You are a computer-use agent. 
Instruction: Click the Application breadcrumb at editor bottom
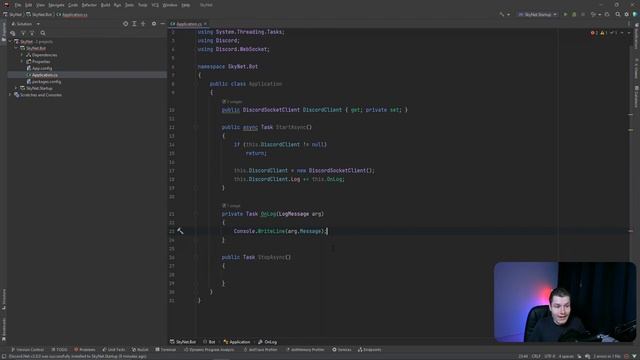point(237,342)
